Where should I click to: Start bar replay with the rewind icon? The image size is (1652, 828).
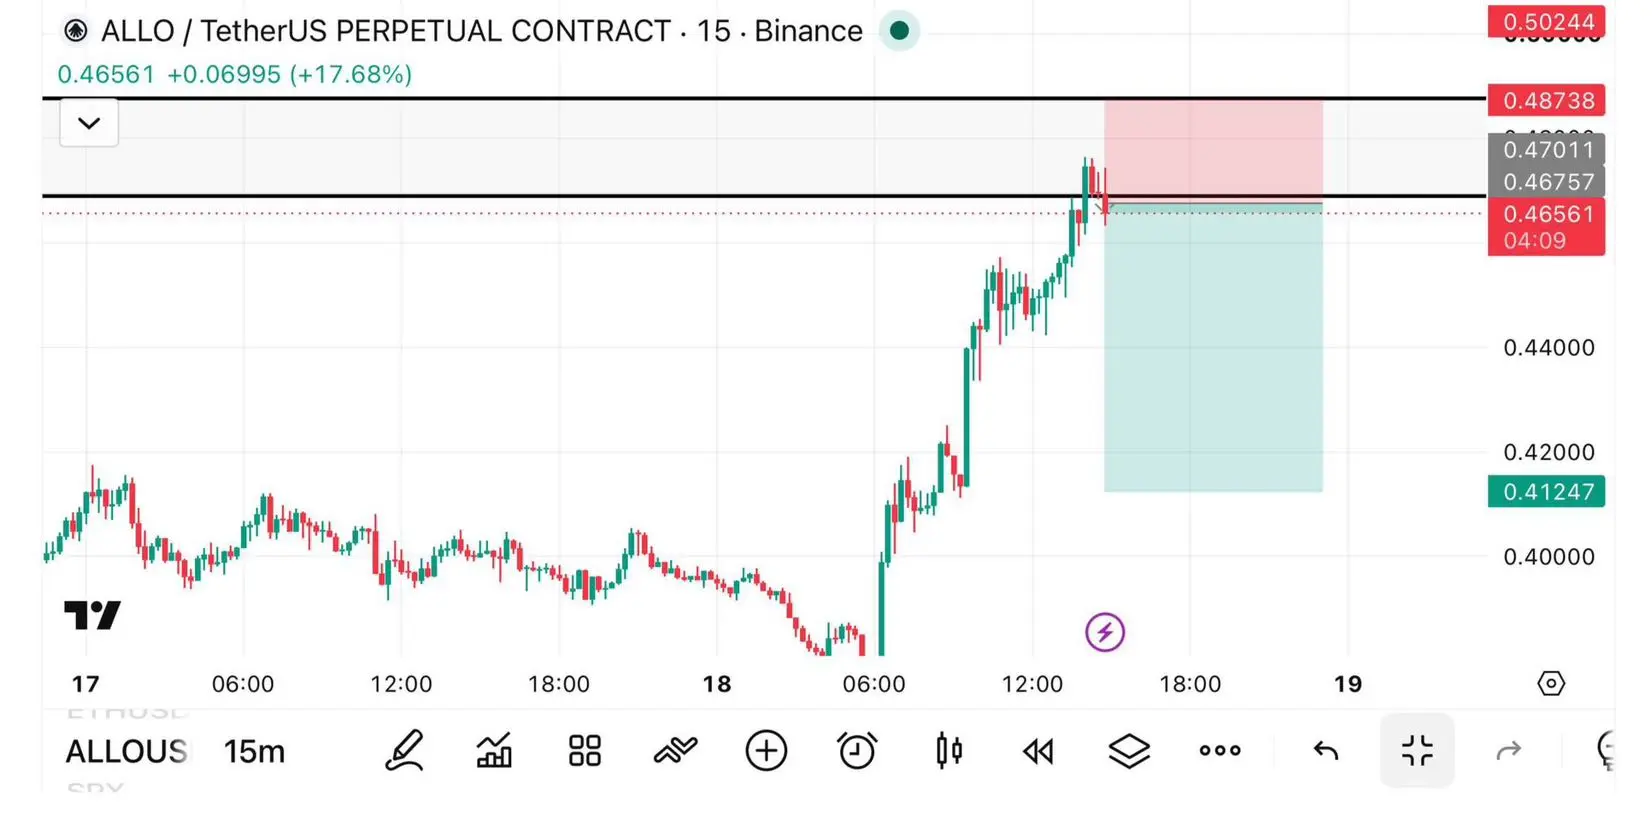click(1038, 750)
